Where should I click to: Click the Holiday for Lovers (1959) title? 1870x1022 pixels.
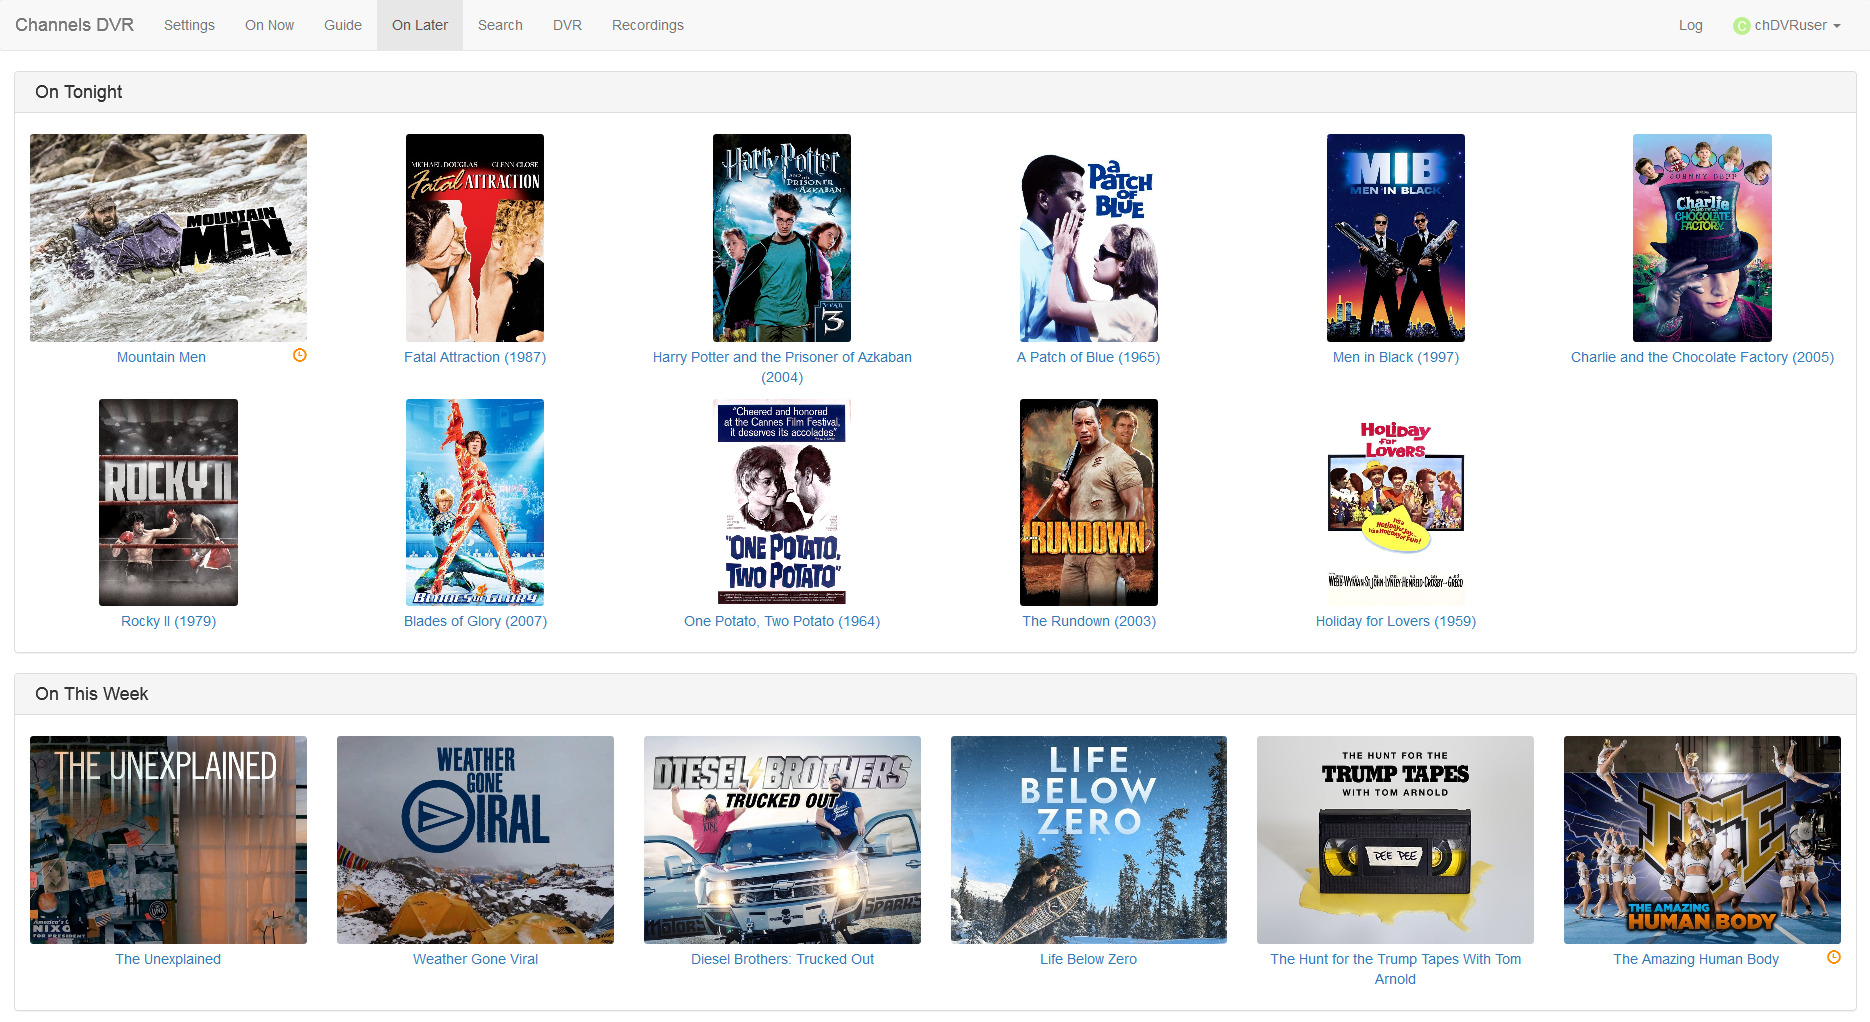point(1395,621)
